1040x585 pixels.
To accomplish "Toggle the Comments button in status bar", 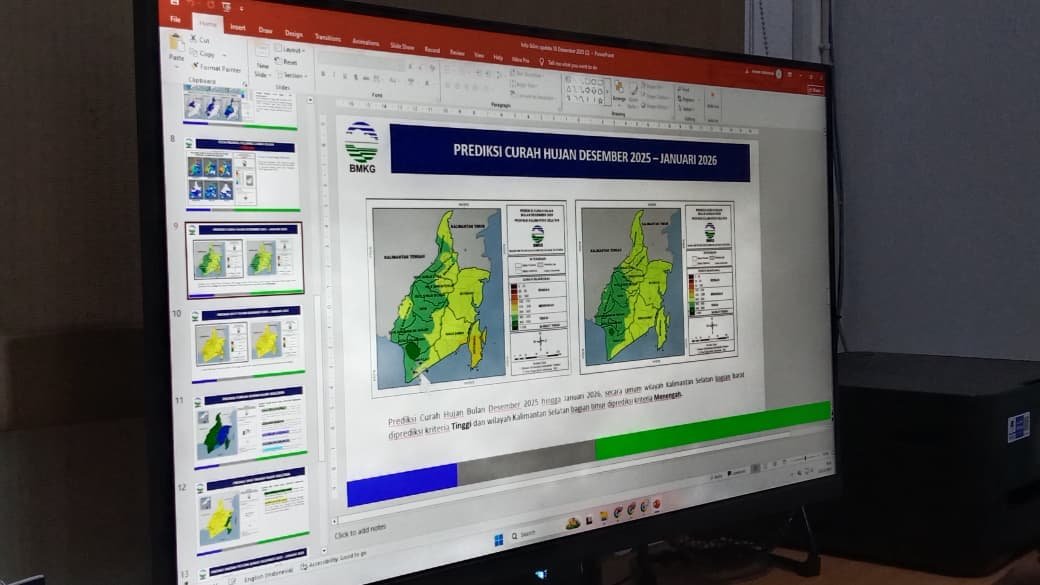I will pyautogui.click(x=736, y=474).
